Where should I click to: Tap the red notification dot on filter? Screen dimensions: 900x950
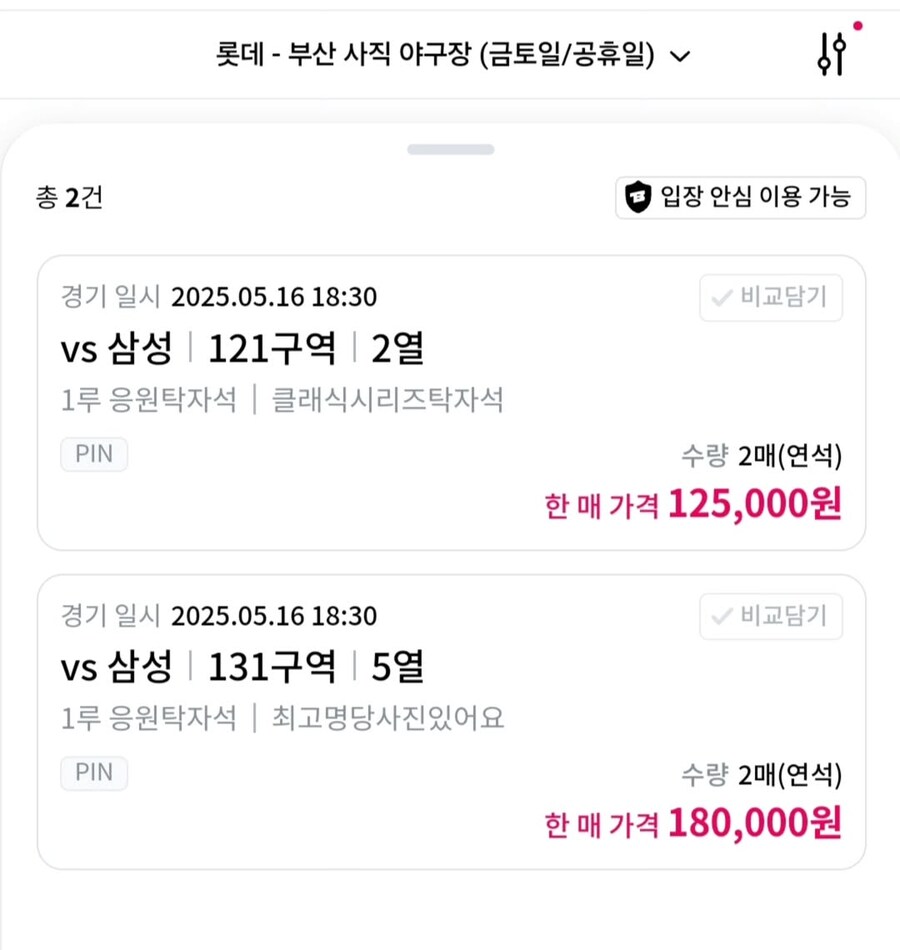858,25
